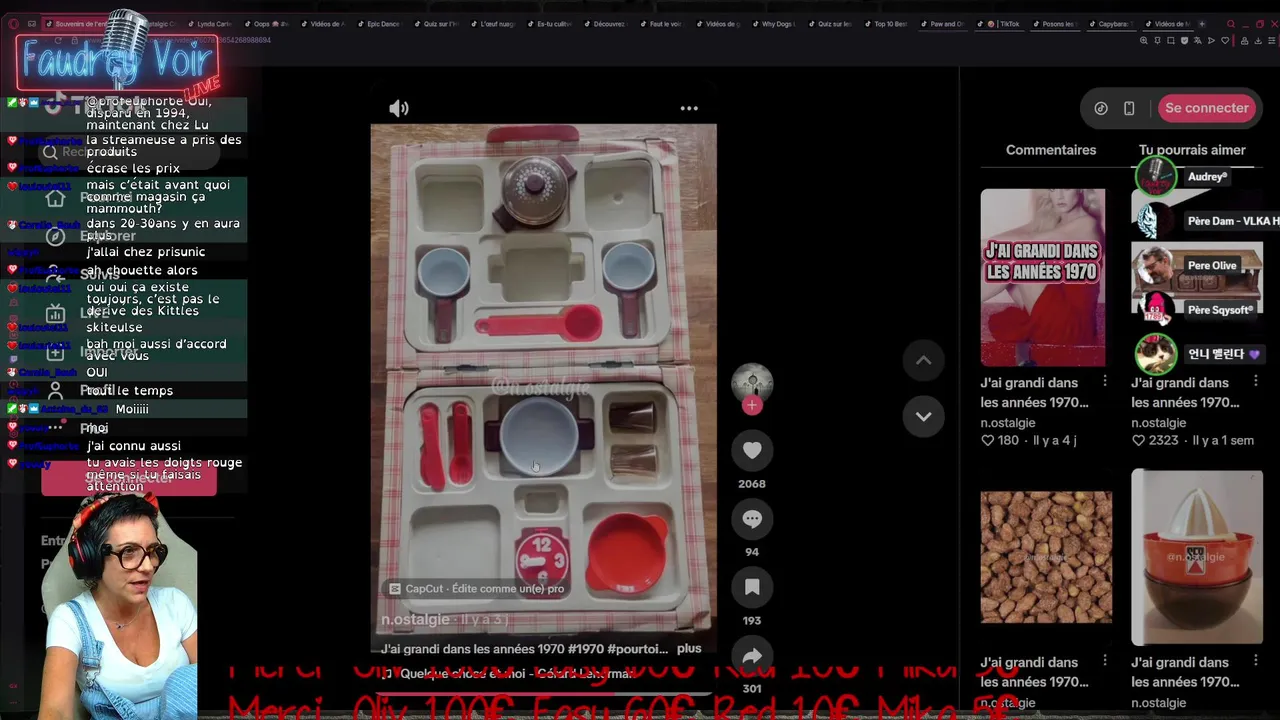
Task: Open options menu of the peanuts video card
Action: 1105,661
